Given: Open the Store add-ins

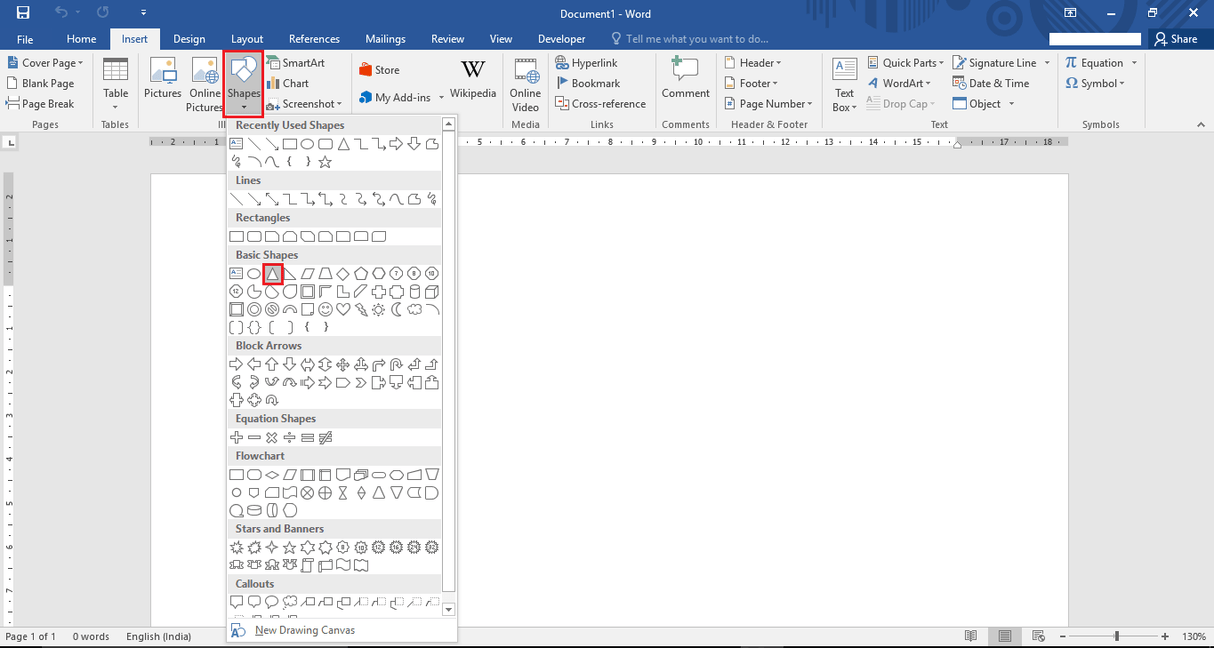Looking at the screenshot, I should point(383,69).
